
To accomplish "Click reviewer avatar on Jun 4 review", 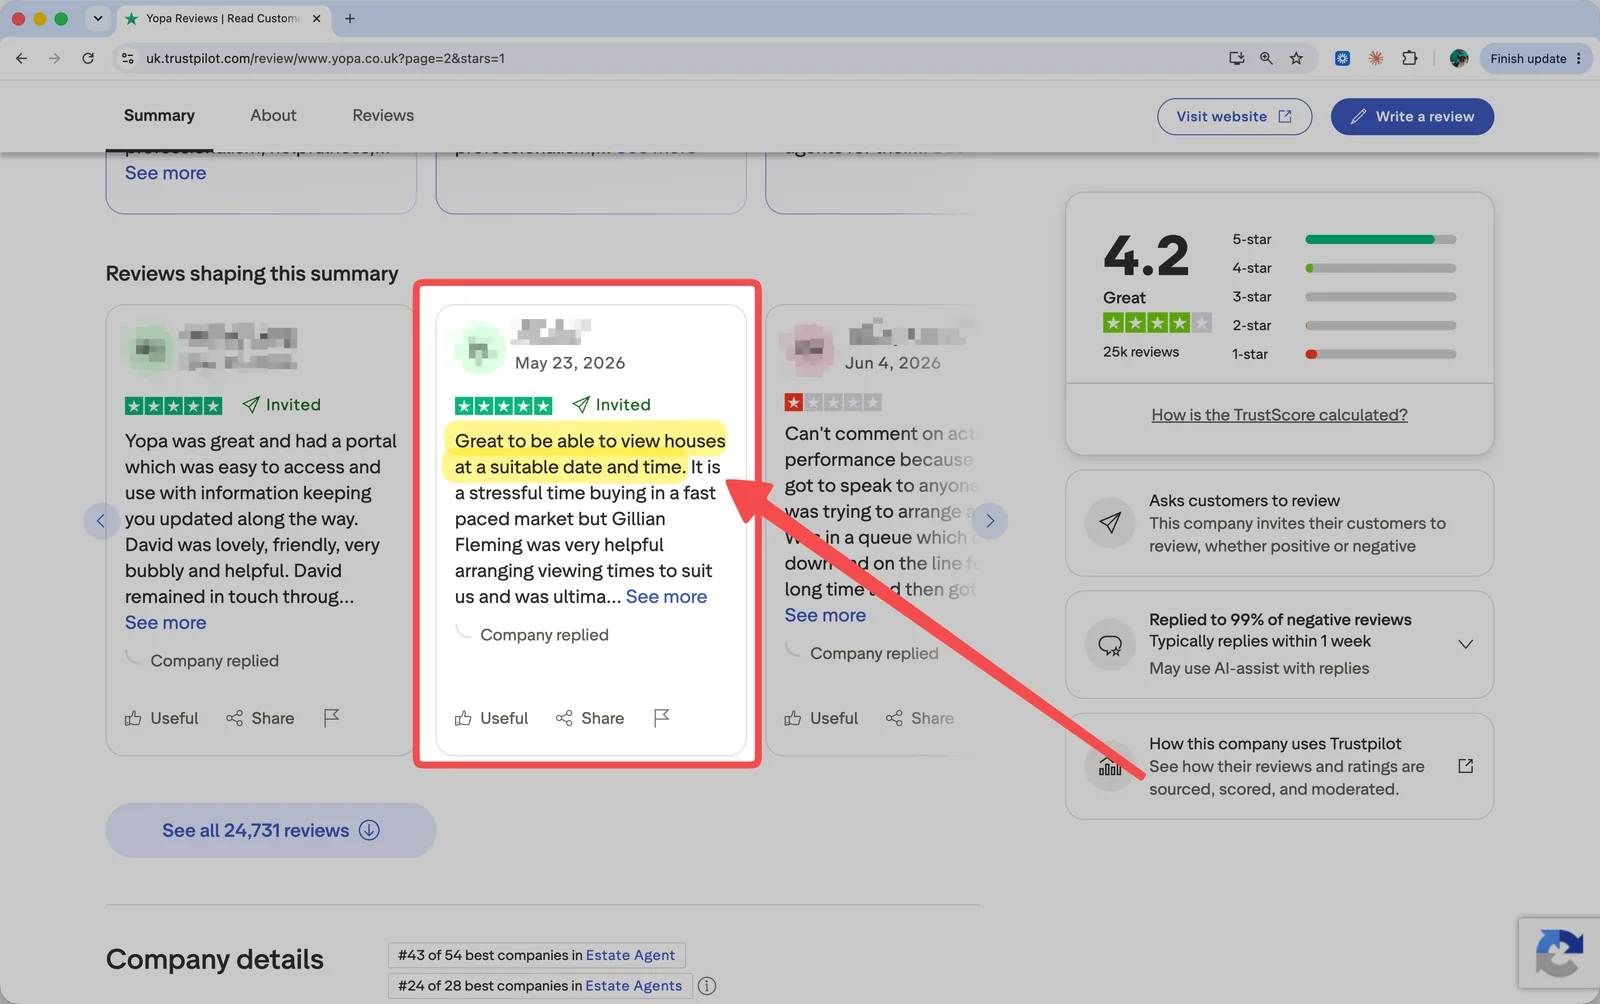I will click(x=809, y=349).
